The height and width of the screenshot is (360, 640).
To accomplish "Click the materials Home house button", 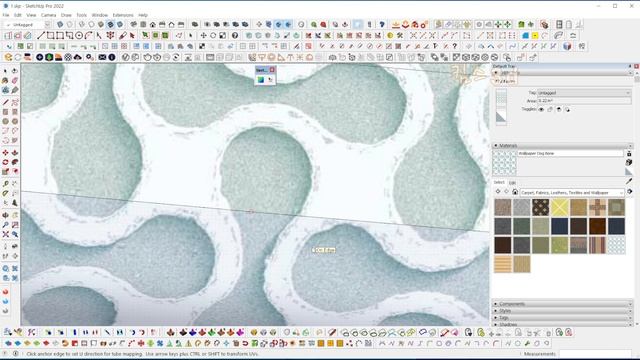I will [515, 192].
